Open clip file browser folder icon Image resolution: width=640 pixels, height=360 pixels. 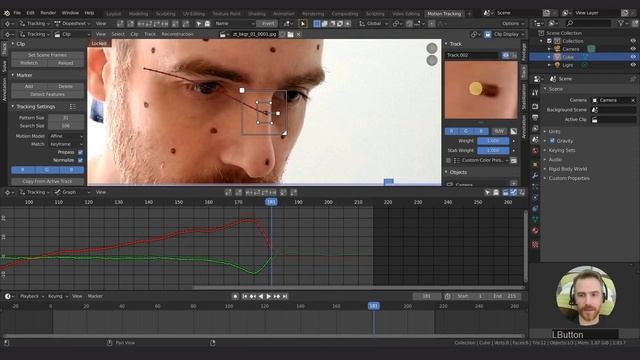290,34
